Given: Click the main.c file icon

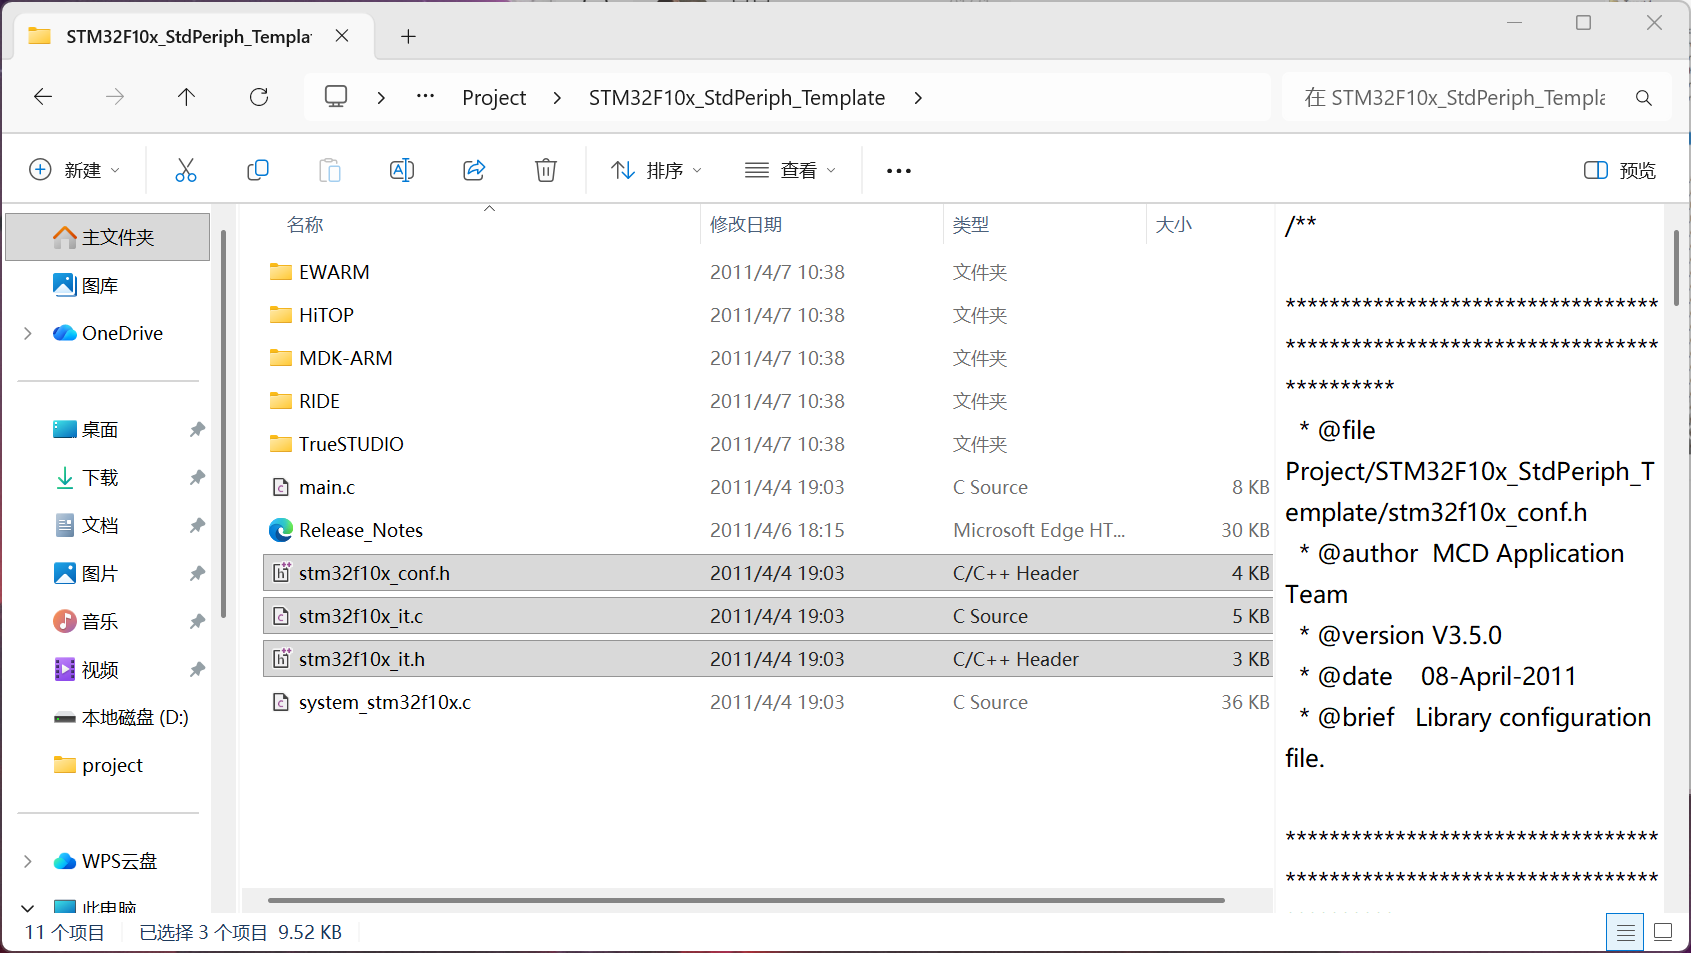Looking at the screenshot, I should [281, 487].
